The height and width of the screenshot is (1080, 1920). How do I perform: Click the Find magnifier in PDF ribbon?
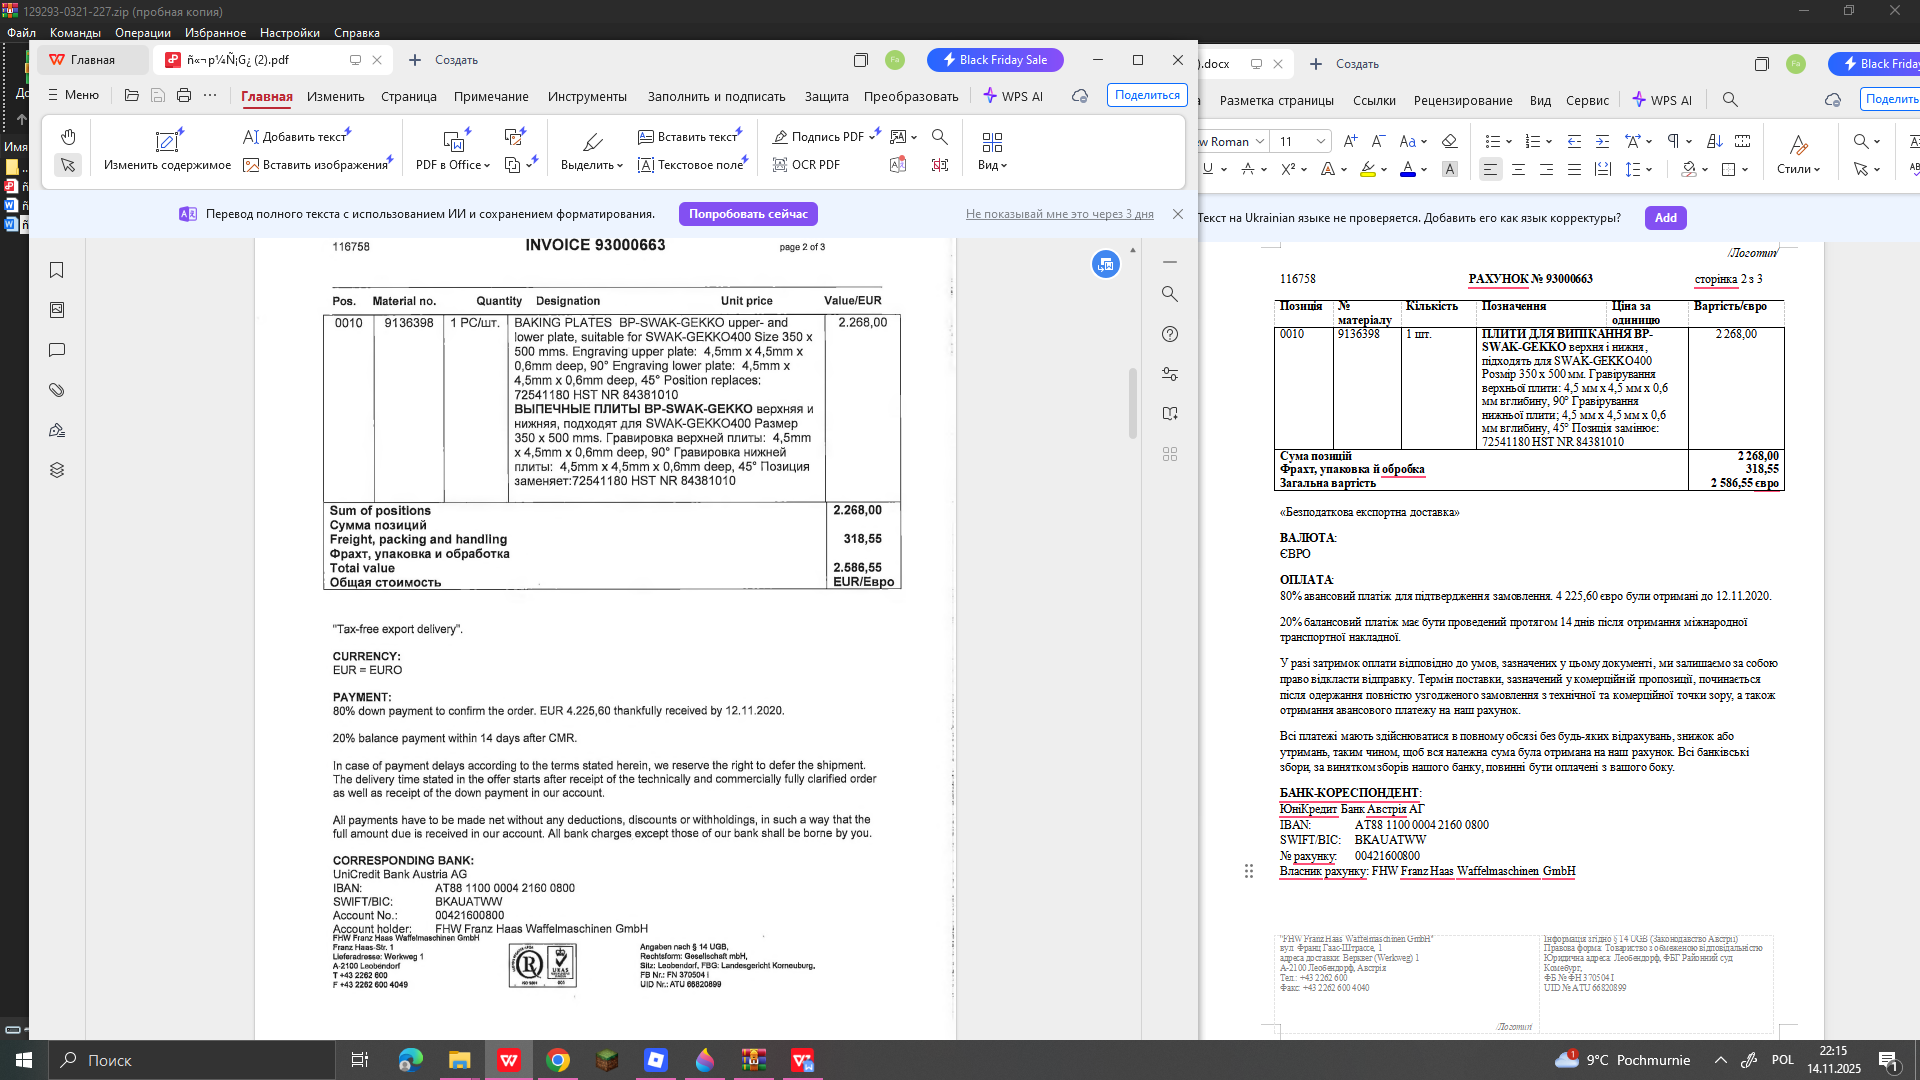click(x=940, y=136)
